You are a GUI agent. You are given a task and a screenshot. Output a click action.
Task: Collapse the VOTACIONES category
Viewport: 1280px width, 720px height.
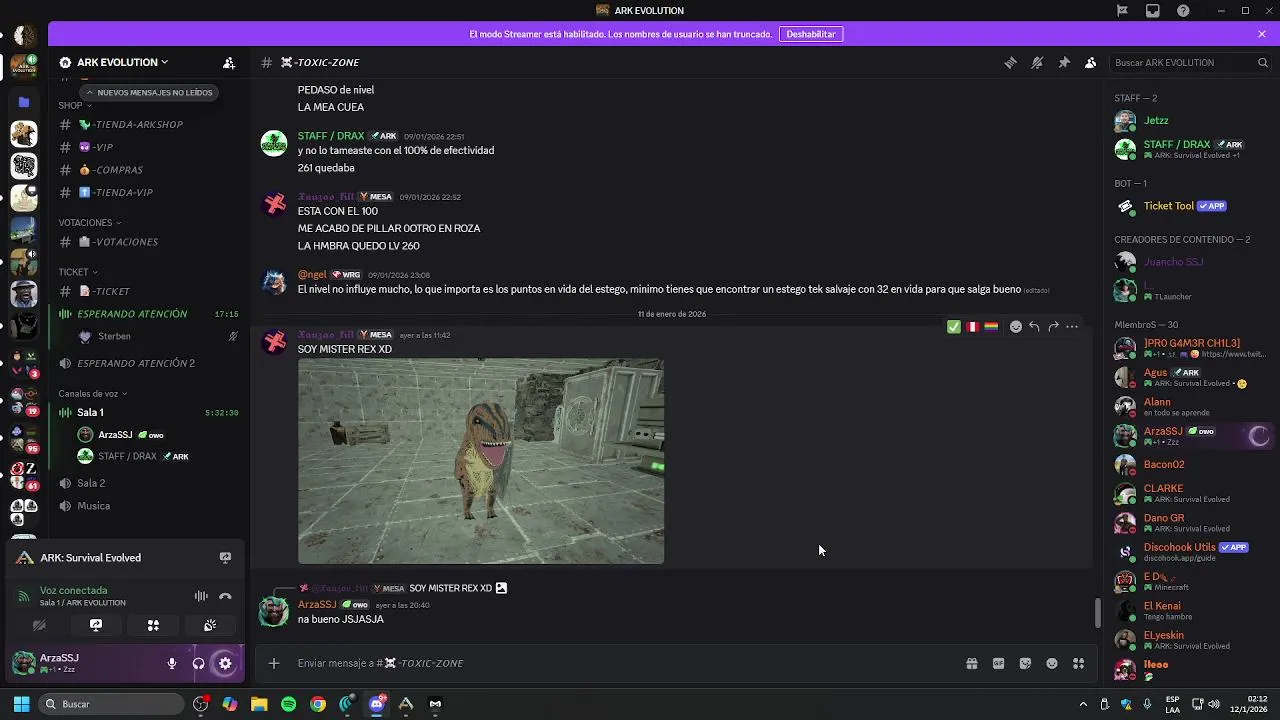point(89,222)
